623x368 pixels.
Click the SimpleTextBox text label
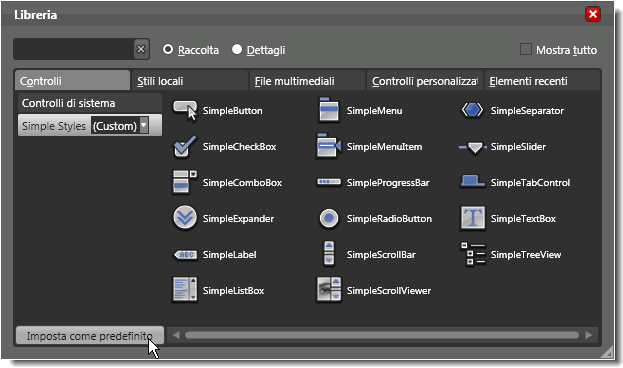(x=523, y=219)
